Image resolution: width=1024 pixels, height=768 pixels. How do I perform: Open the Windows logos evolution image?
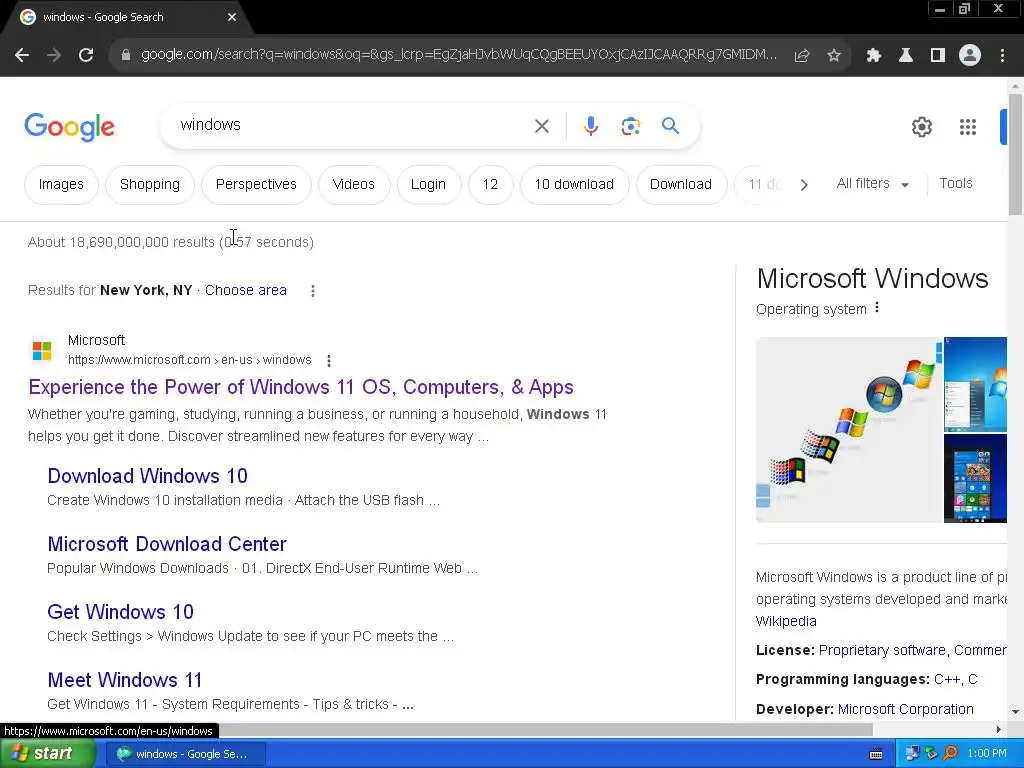pyautogui.click(x=849, y=430)
